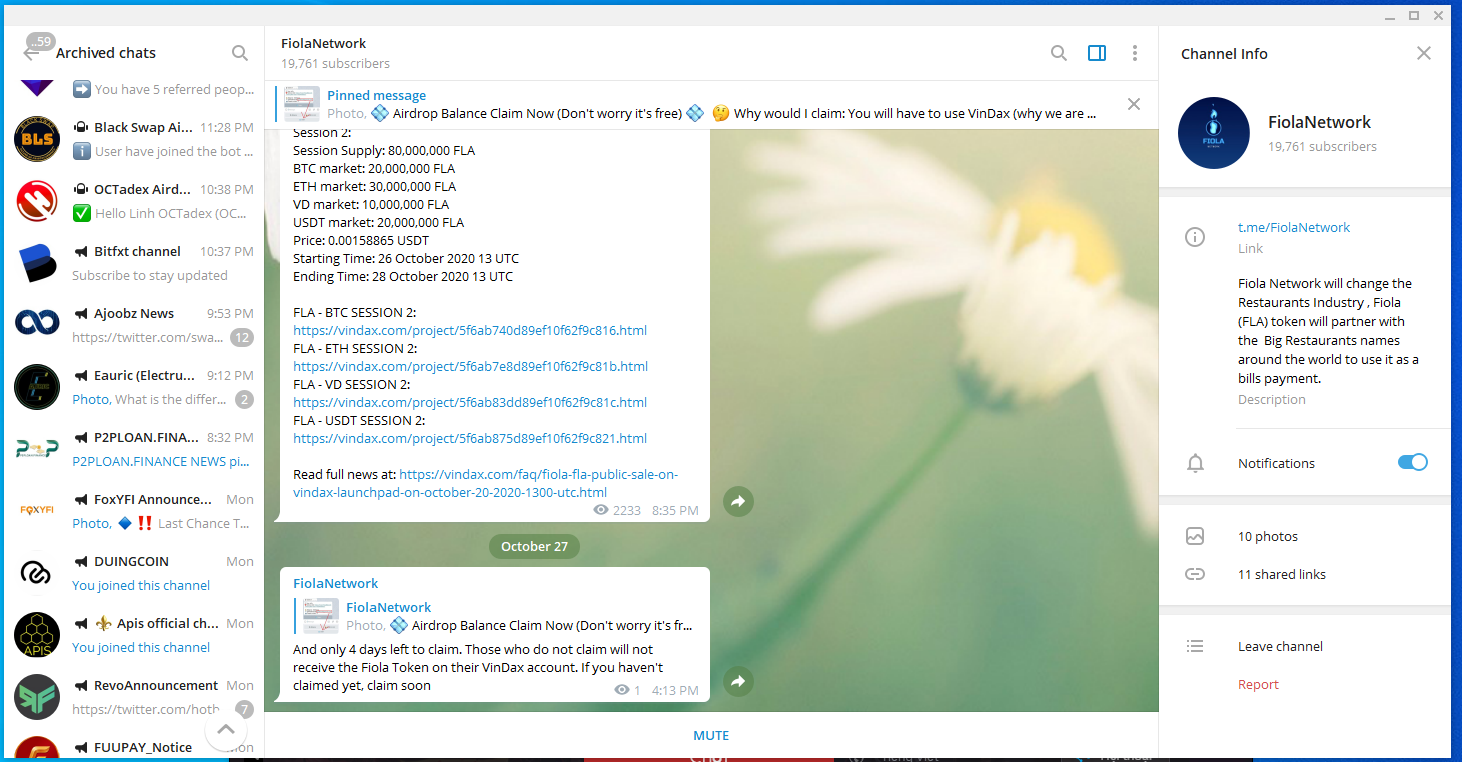Viewport: 1462px width, 762px height.
Task: Forward the 4:13 PM claim message
Action: [738, 682]
